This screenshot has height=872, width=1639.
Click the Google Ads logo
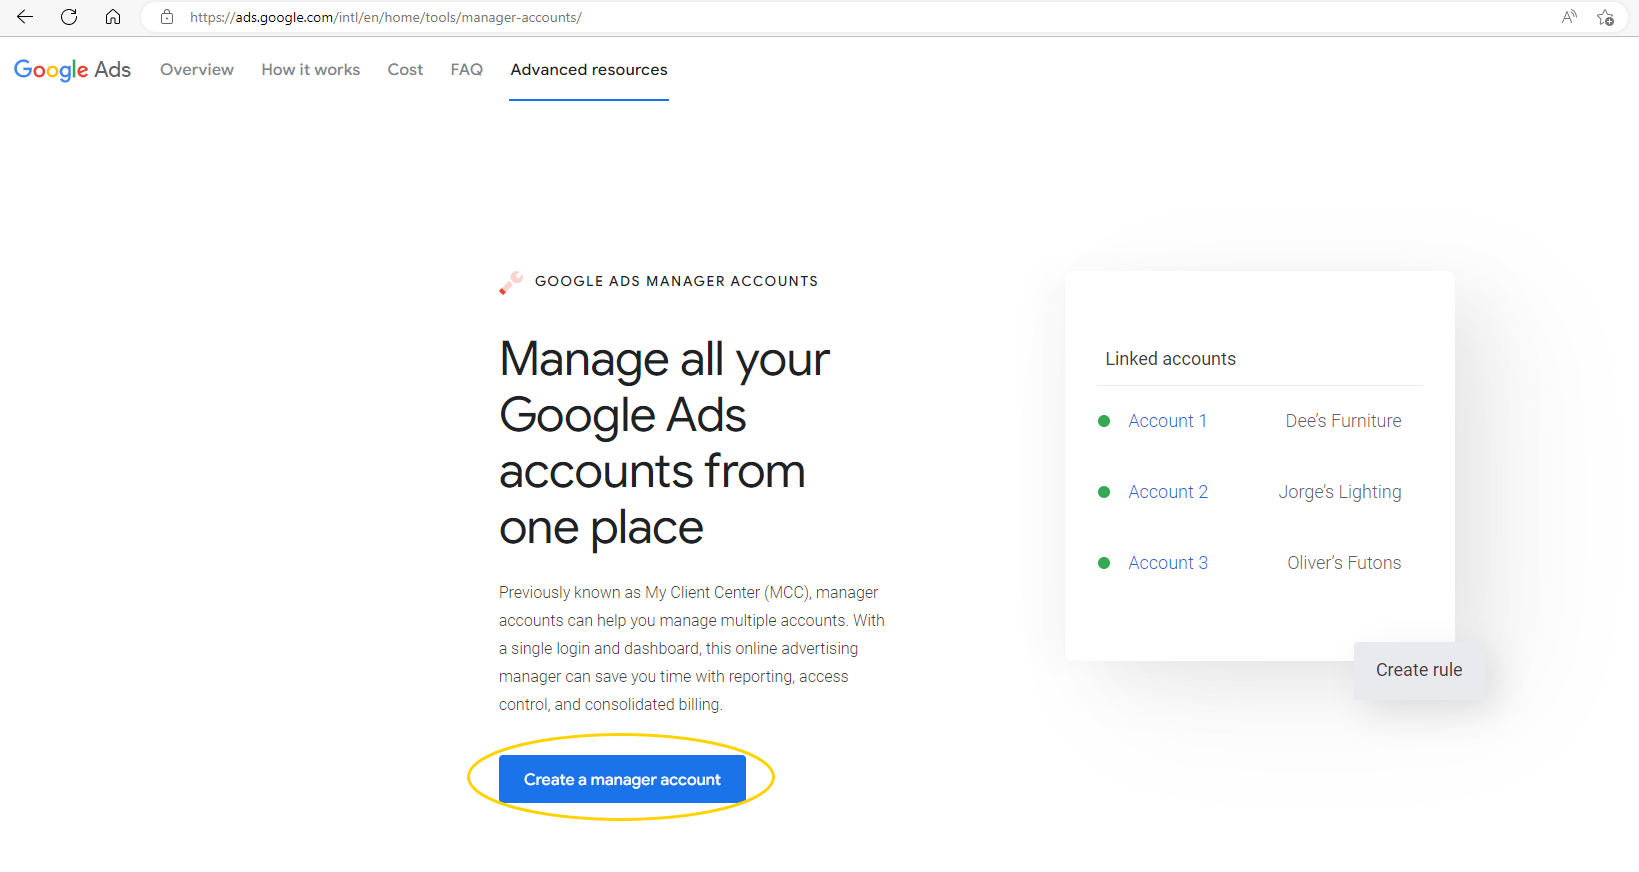coord(72,69)
